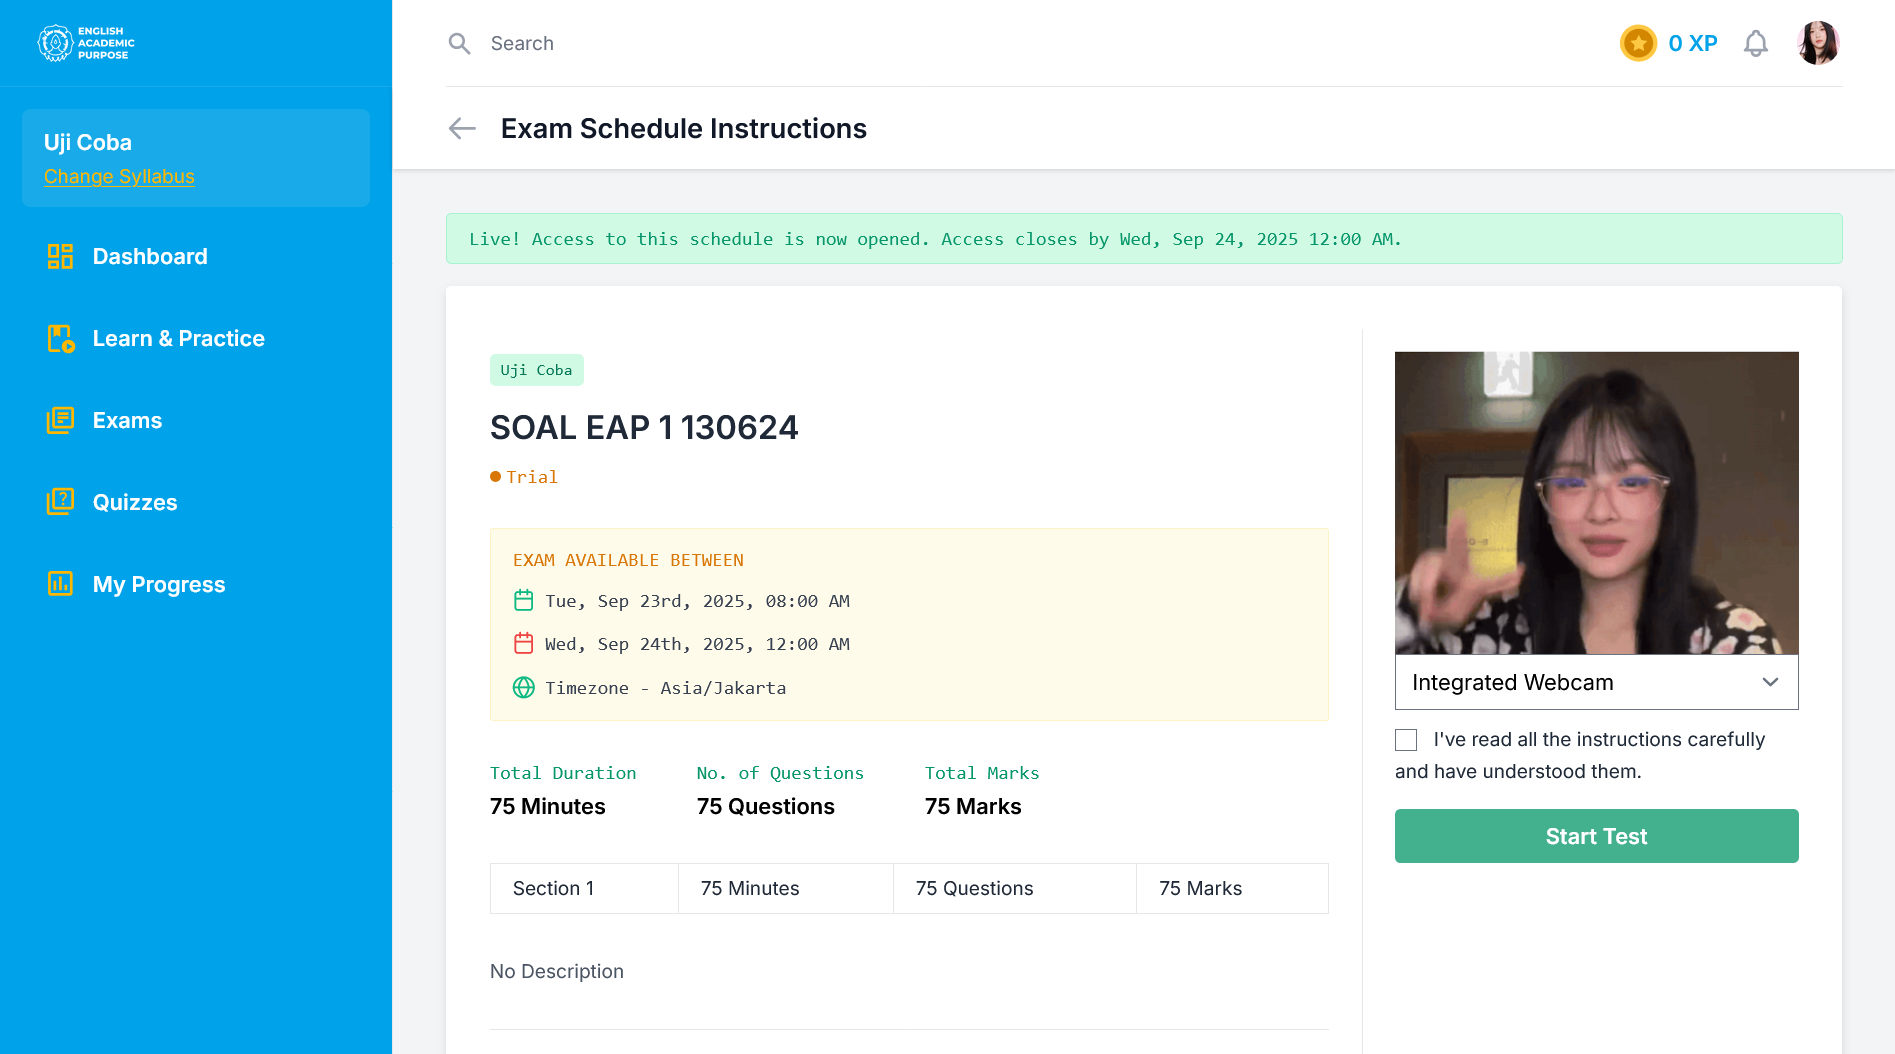Click the Learn & Practice icon
This screenshot has width=1895, height=1054.
[60, 338]
